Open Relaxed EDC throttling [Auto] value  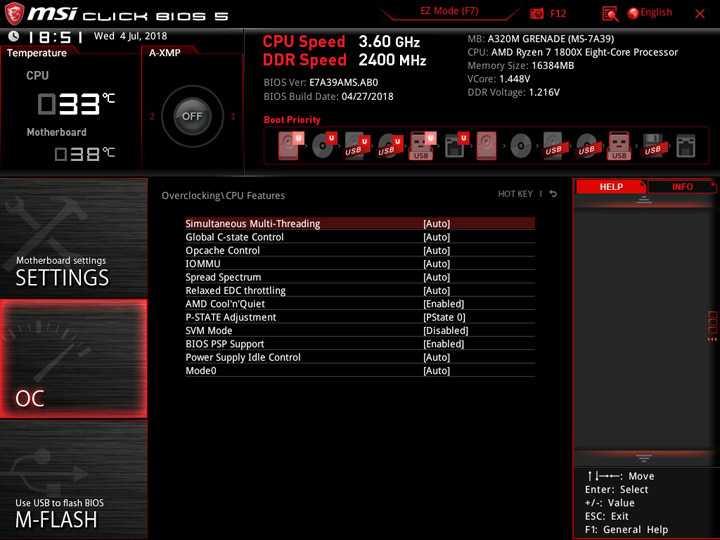pos(437,290)
